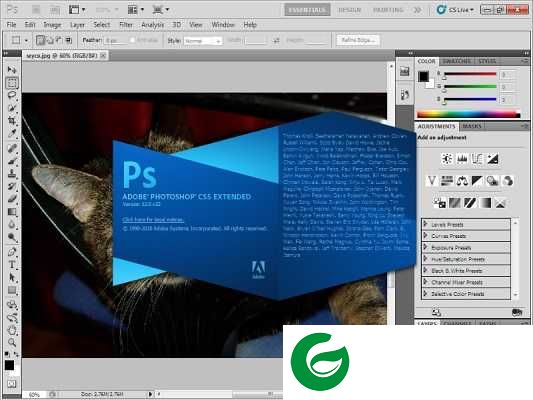This screenshot has height=400, width=533.
Task: Open the Filter menu
Action: (x=126, y=25)
